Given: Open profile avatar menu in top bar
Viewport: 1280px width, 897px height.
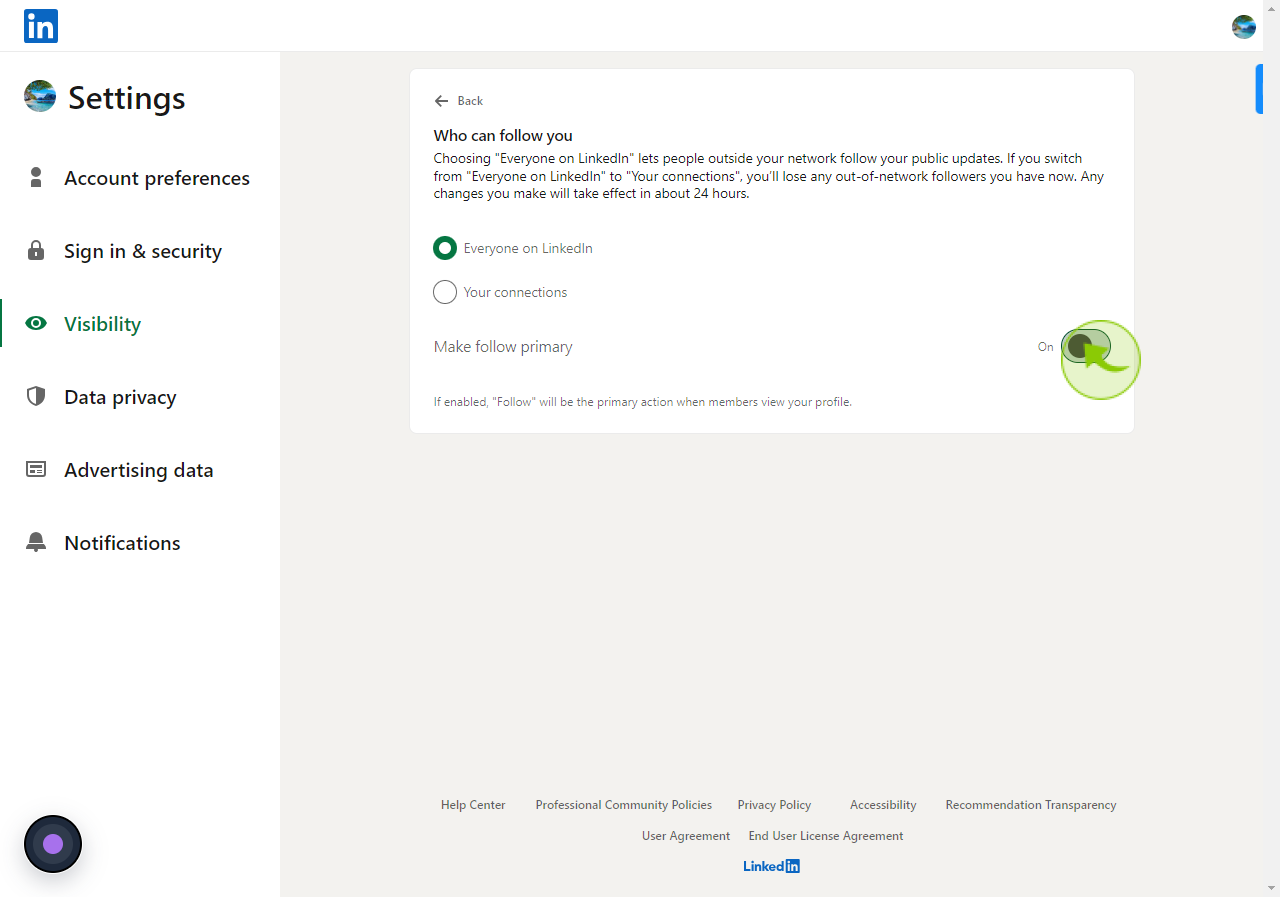Looking at the screenshot, I should [x=1243, y=27].
